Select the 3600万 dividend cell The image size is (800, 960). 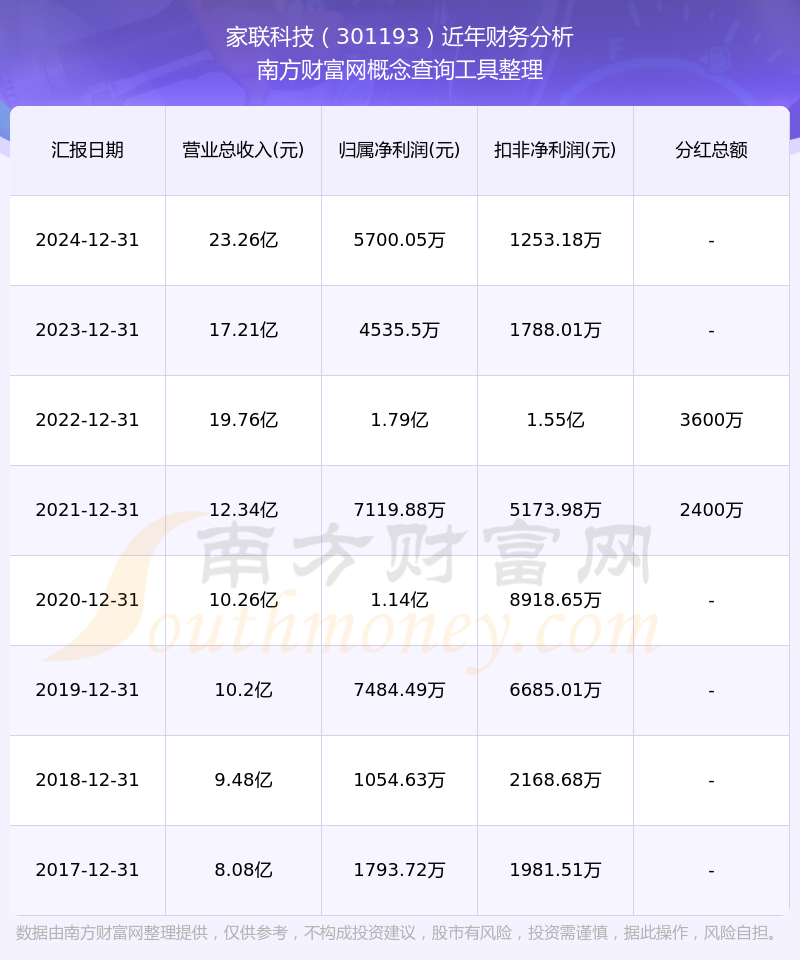coord(711,420)
